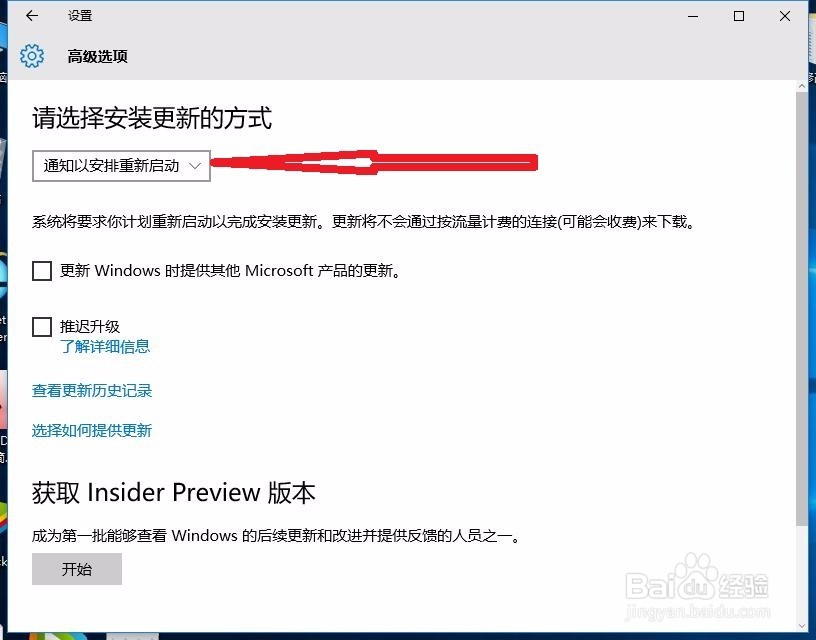Click the chevron arrow of the install-method dropdown
This screenshot has height=640, width=816.
[195, 166]
